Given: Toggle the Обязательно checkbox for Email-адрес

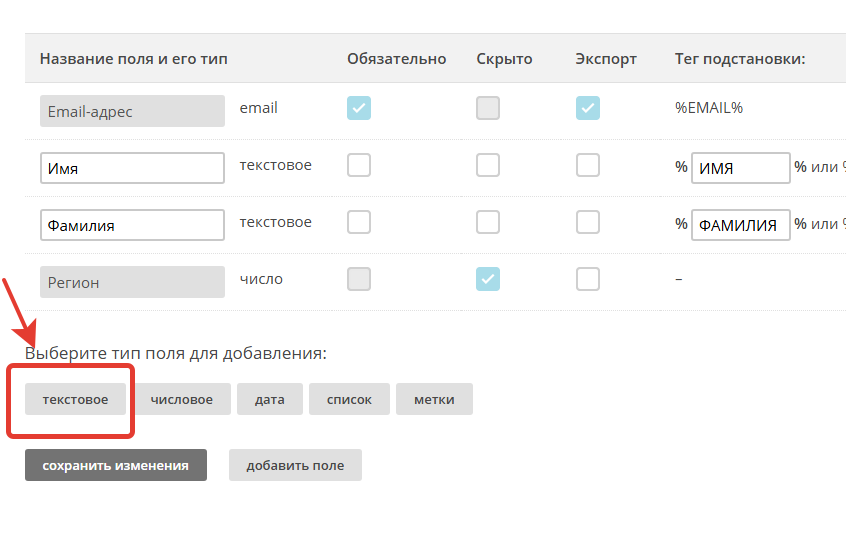Looking at the screenshot, I should click(x=359, y=108).
